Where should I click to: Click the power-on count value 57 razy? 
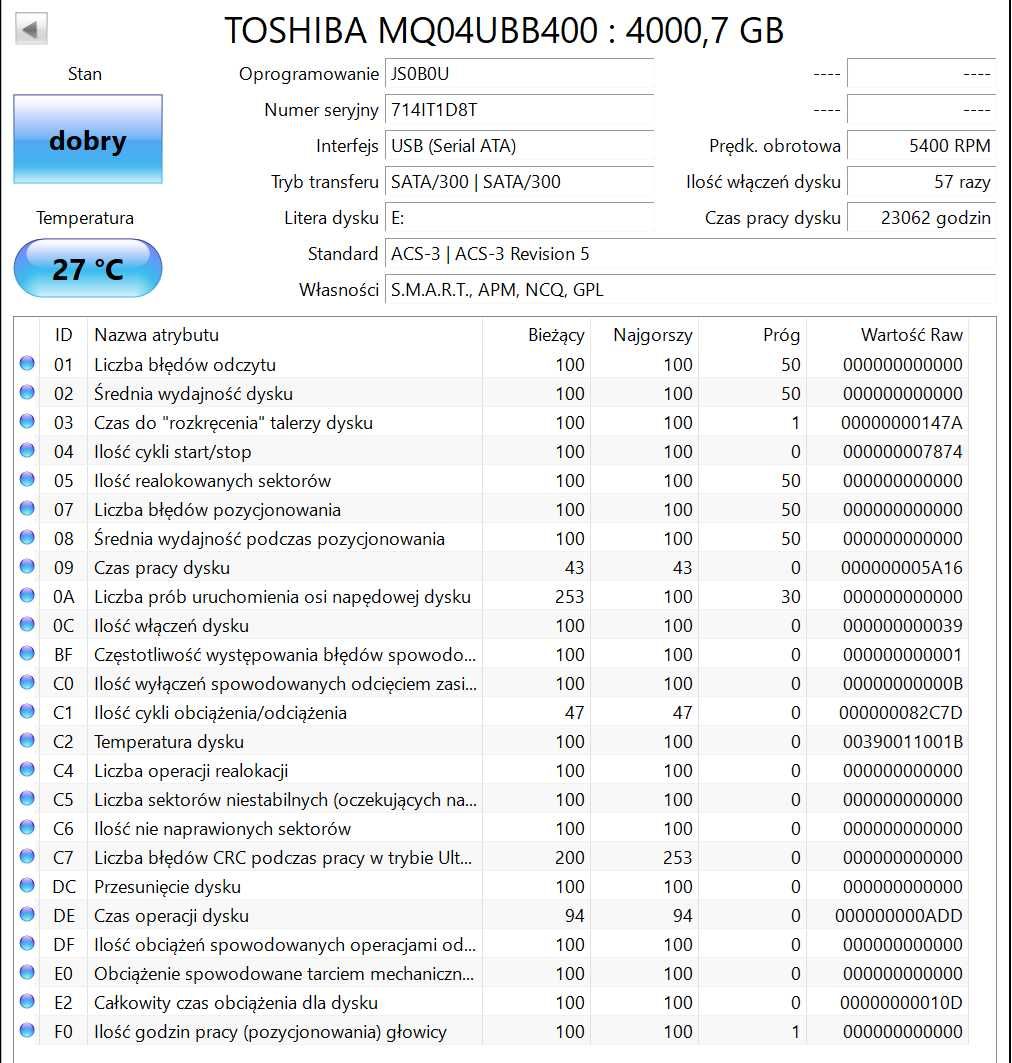coord(922,182)
